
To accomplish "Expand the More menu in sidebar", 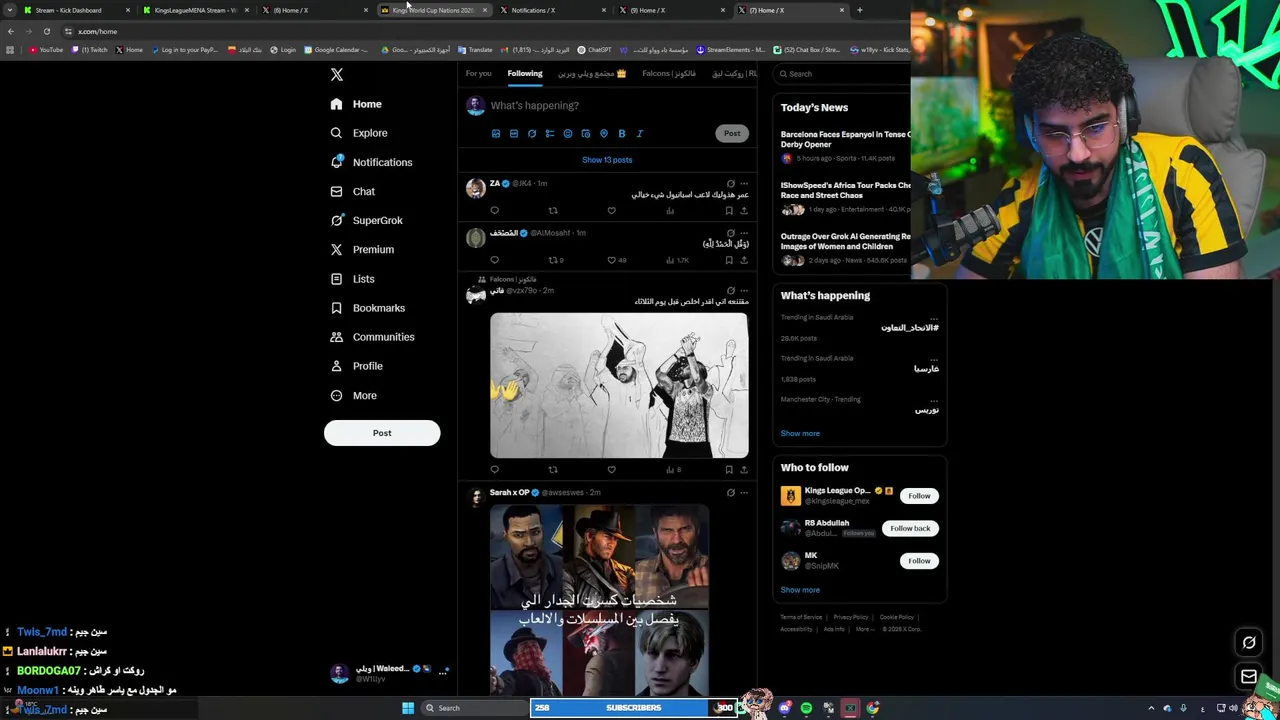I will coord(353,395).
